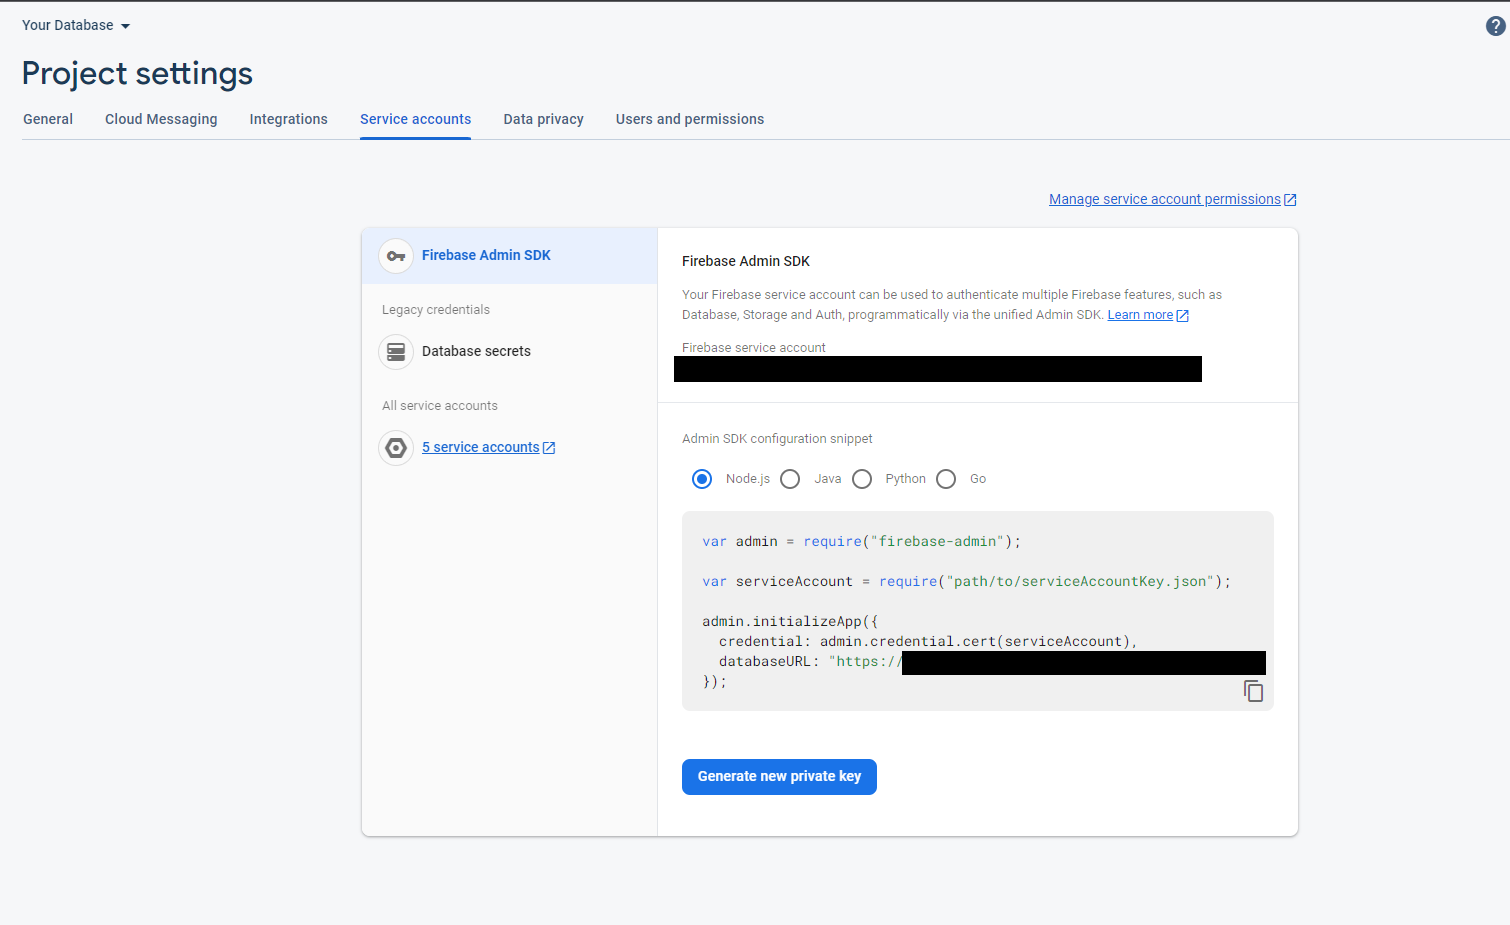Image resolution: width=1510 pixels, height=925 pixels.
Task: Copy the configuration snippet with the copy icon
Action: coord(1253,691)
